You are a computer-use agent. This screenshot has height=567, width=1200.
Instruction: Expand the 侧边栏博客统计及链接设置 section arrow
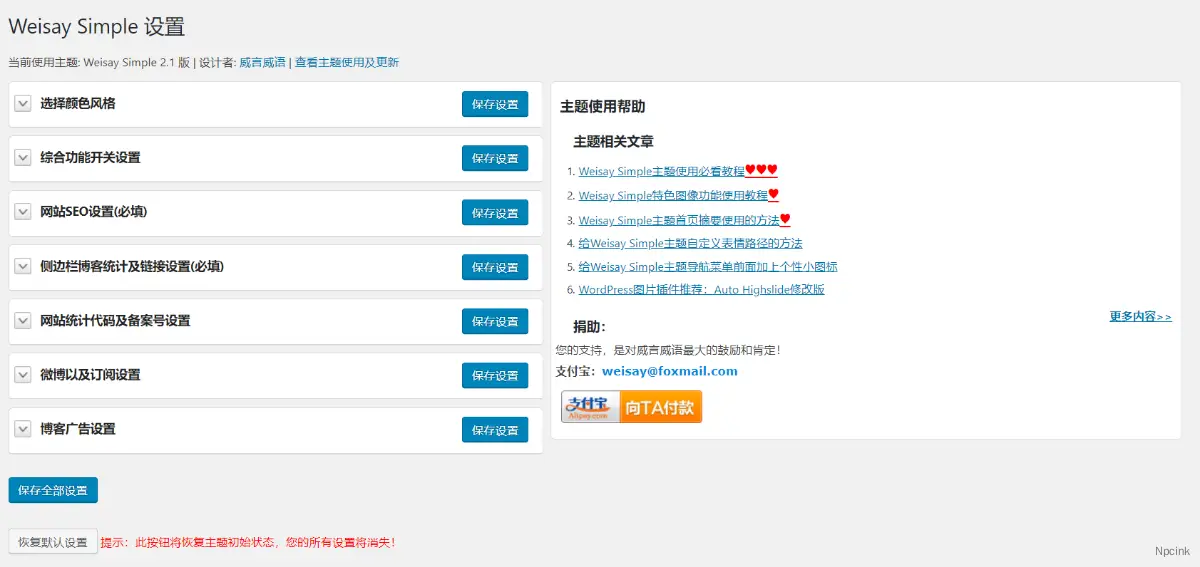coord(24,267)
